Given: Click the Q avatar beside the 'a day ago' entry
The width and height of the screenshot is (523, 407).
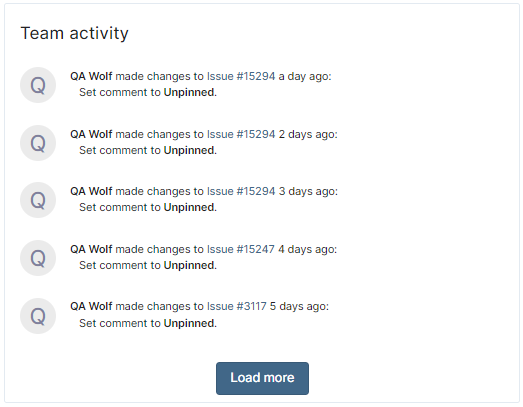Looking at the screenshot, I should (38, 85).
